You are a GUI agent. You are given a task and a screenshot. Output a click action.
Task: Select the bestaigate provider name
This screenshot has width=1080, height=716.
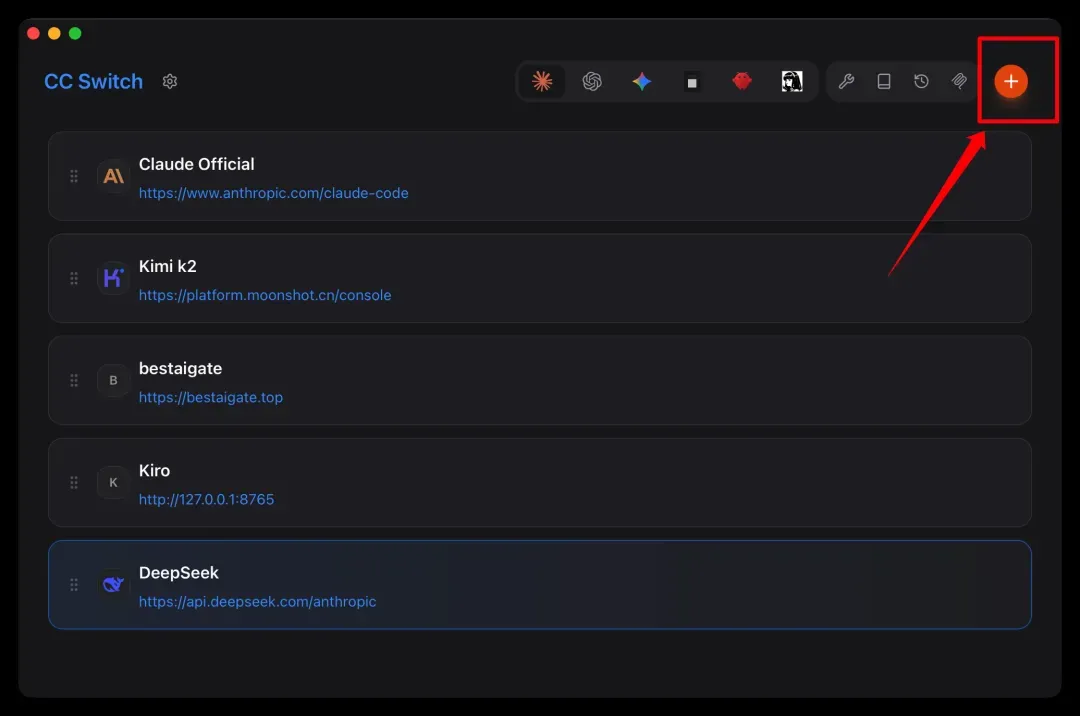(x=180, y=368)
